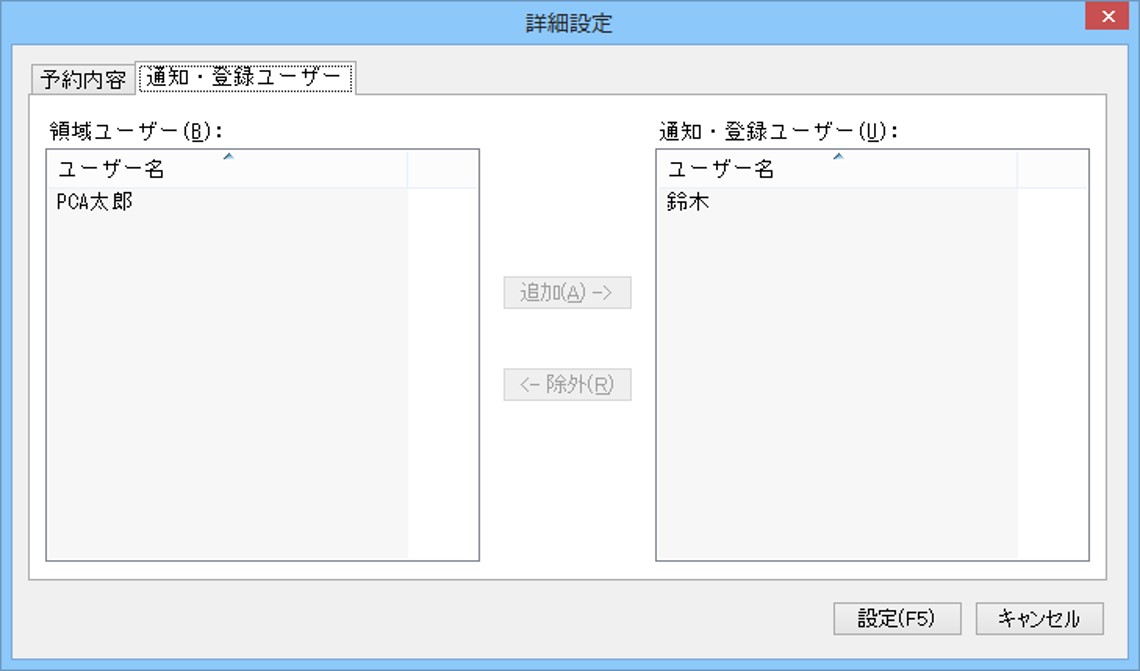This screenshot has height=671, width=1140.
Task: Switch to the 予約内容 tab
Action: (x=83, y=79)
